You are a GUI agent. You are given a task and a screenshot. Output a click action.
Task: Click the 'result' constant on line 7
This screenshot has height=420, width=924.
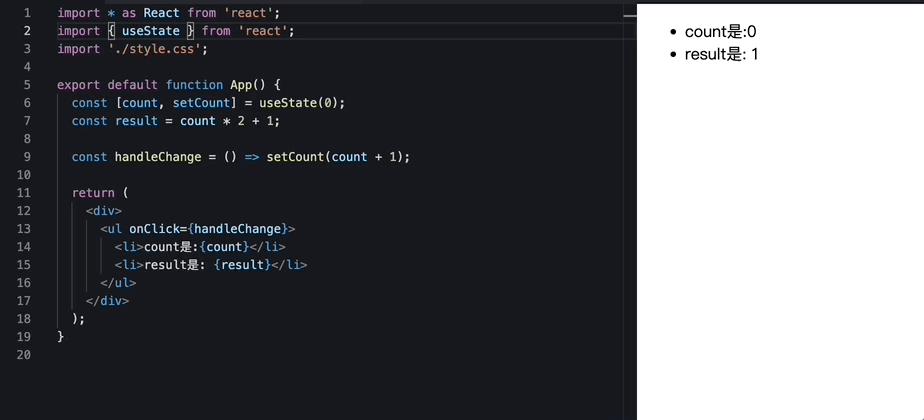pyautogui.click(x=137, y=121)
